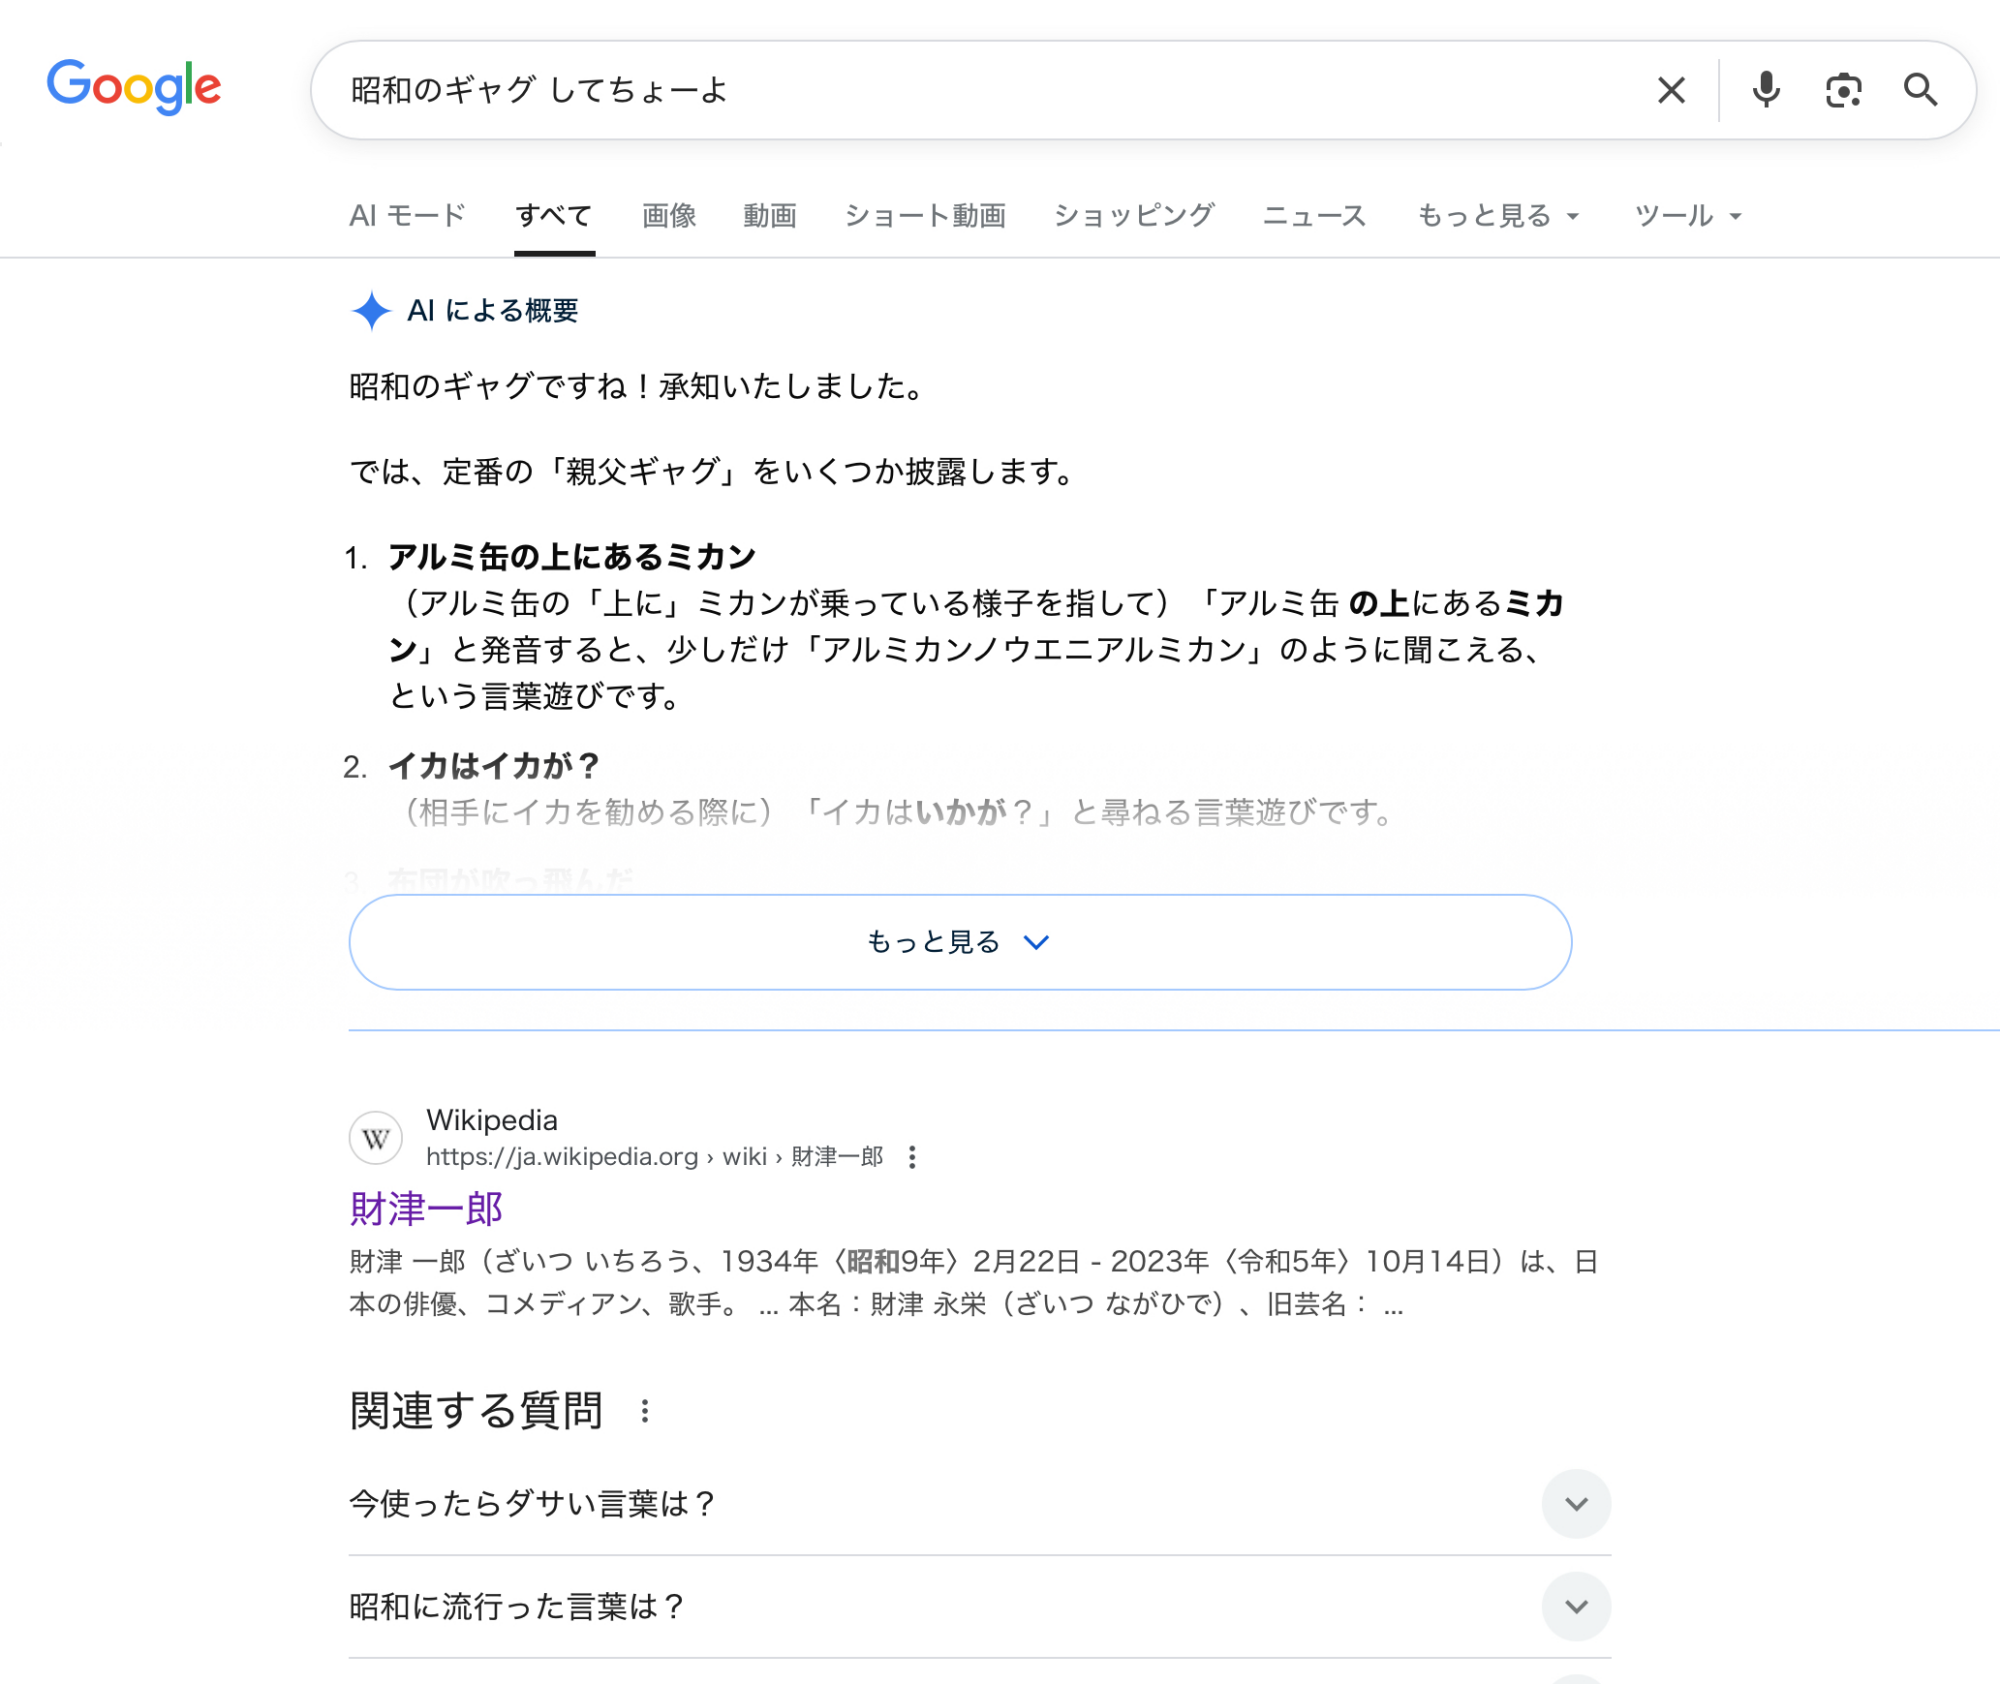Switch to the 画像 tab
Image resolution: width=2000 pixels, height=1684 pixels.
pos(668,216)
